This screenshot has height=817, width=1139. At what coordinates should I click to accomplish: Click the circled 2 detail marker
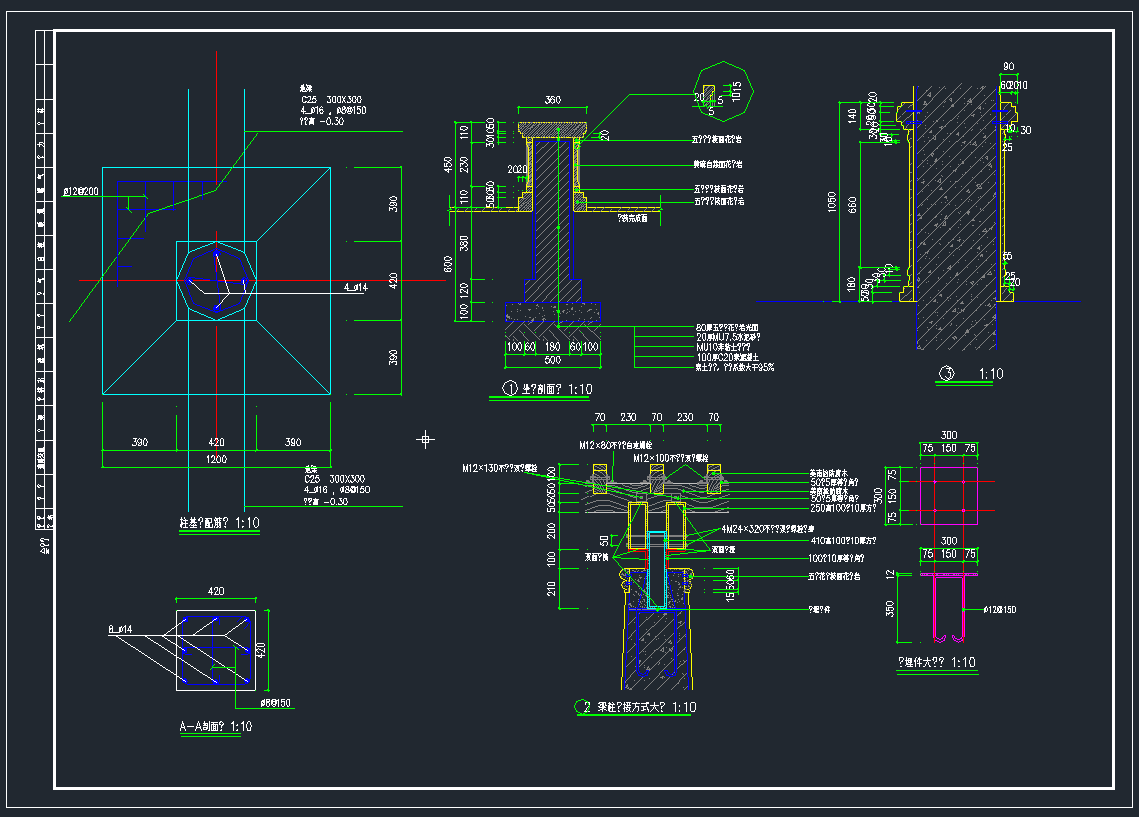(583, 707)
